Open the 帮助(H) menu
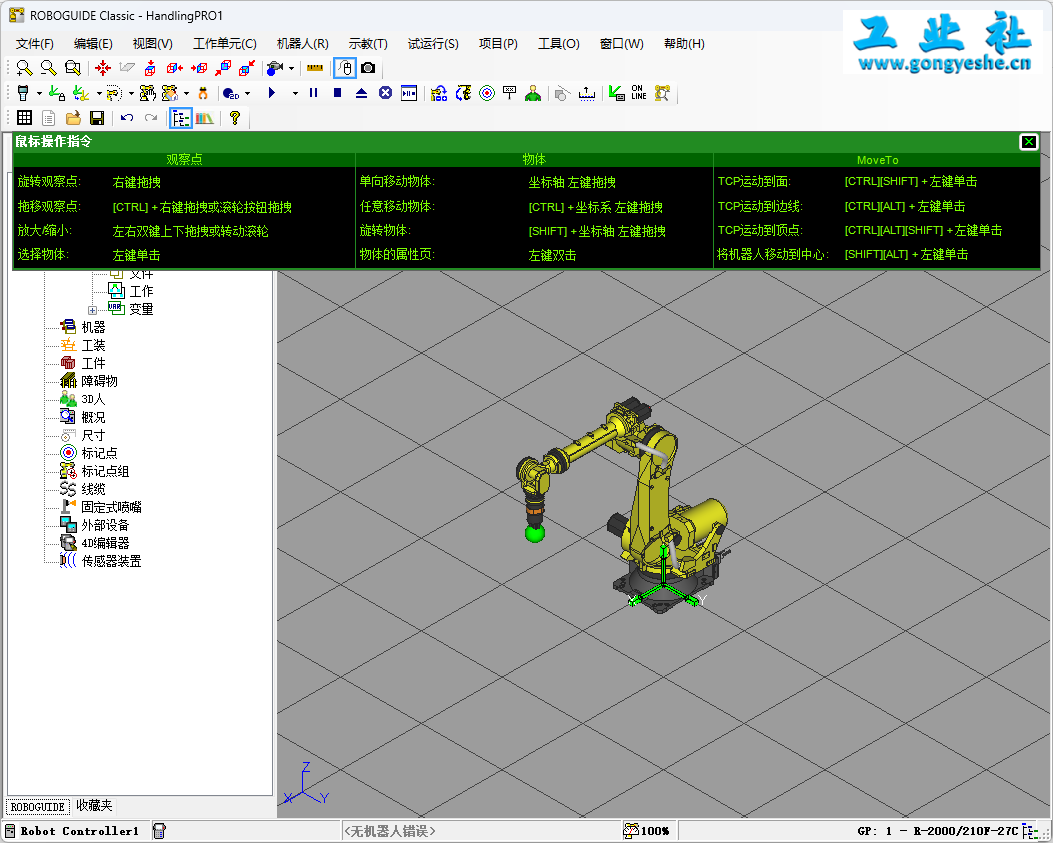Viewport: 1053px width, 843px height. pyautogui.click(x=684, y=44)
